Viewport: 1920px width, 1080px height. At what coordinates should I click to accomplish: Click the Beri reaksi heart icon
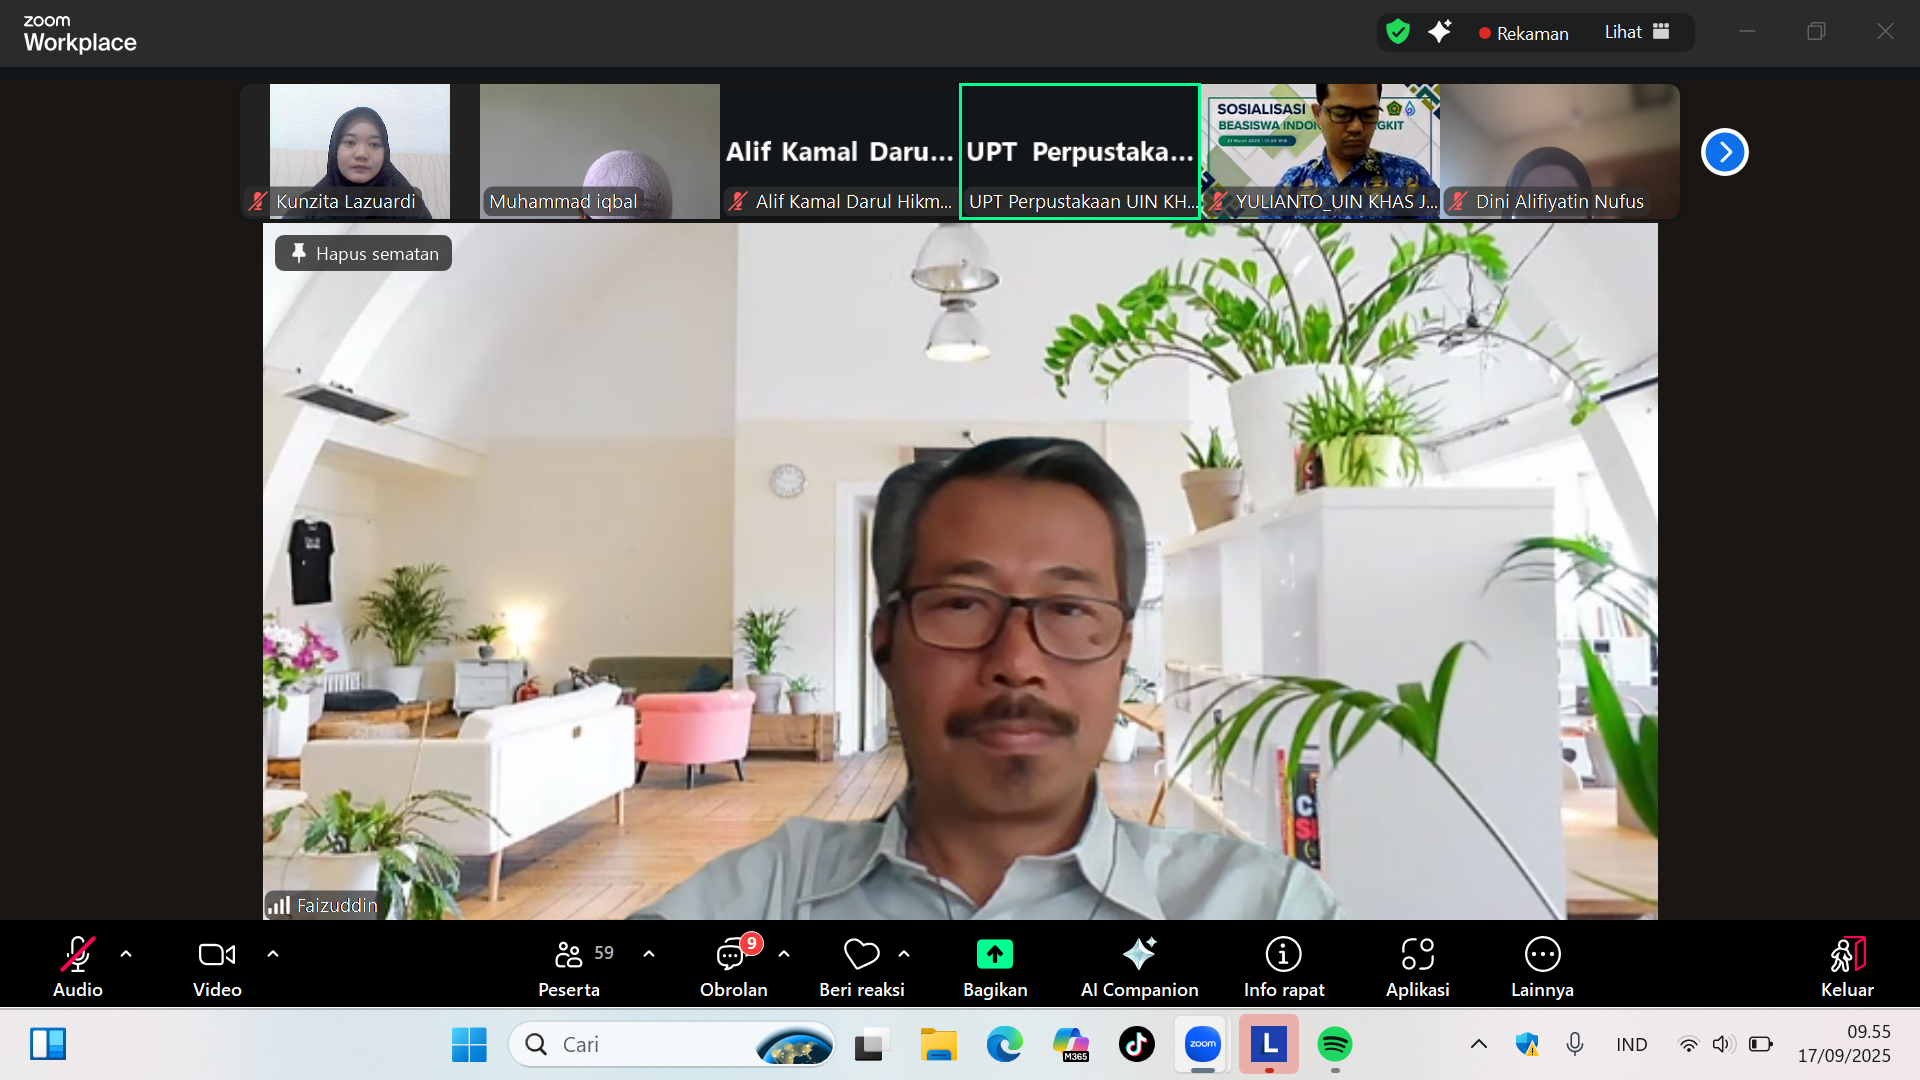pyautogui.click(x=861, y=955)
